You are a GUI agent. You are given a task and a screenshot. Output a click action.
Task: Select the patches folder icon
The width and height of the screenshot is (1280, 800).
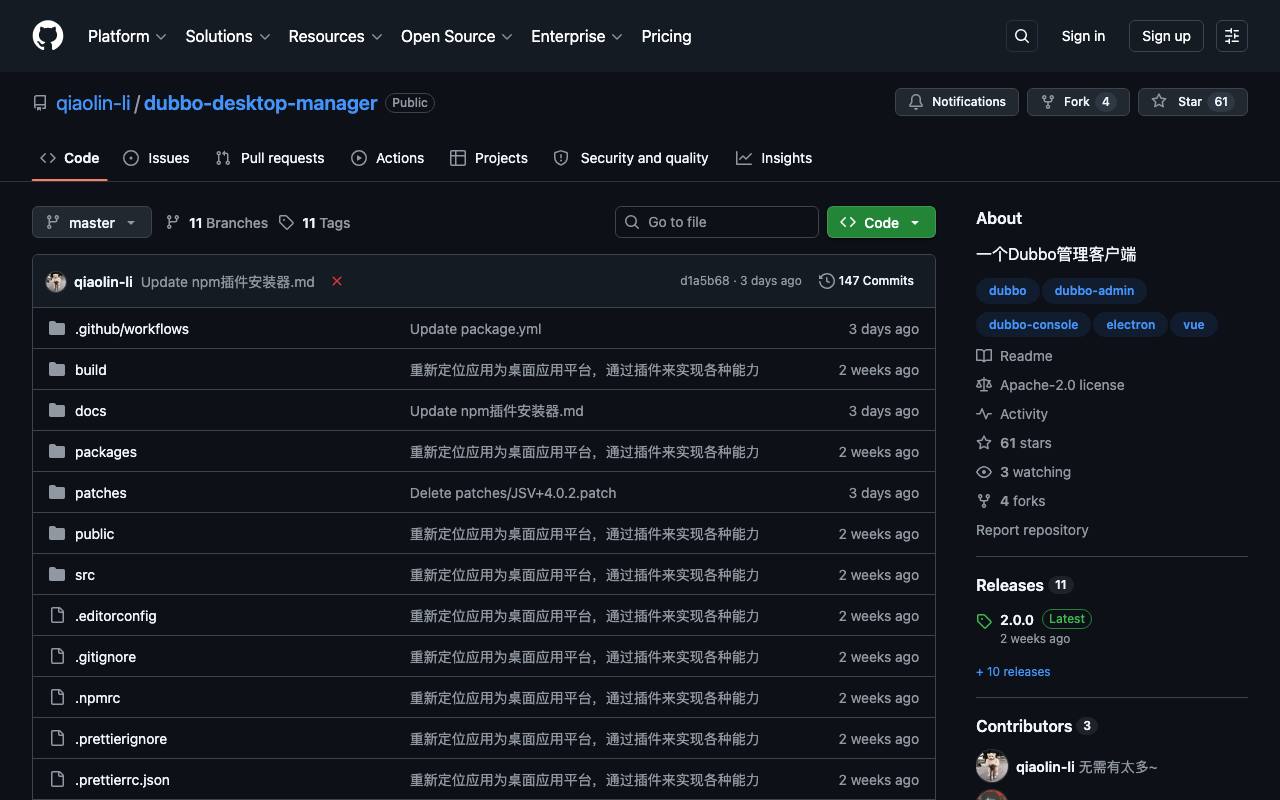coord(57,492)
